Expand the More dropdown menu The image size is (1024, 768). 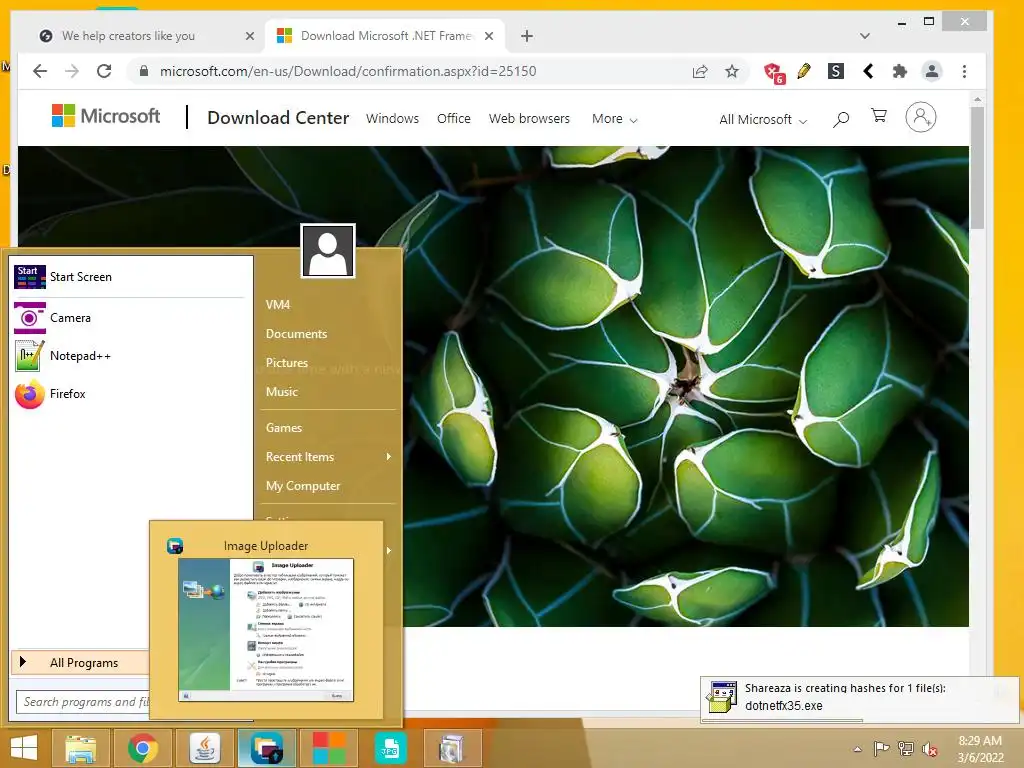[x=615, y=119]
